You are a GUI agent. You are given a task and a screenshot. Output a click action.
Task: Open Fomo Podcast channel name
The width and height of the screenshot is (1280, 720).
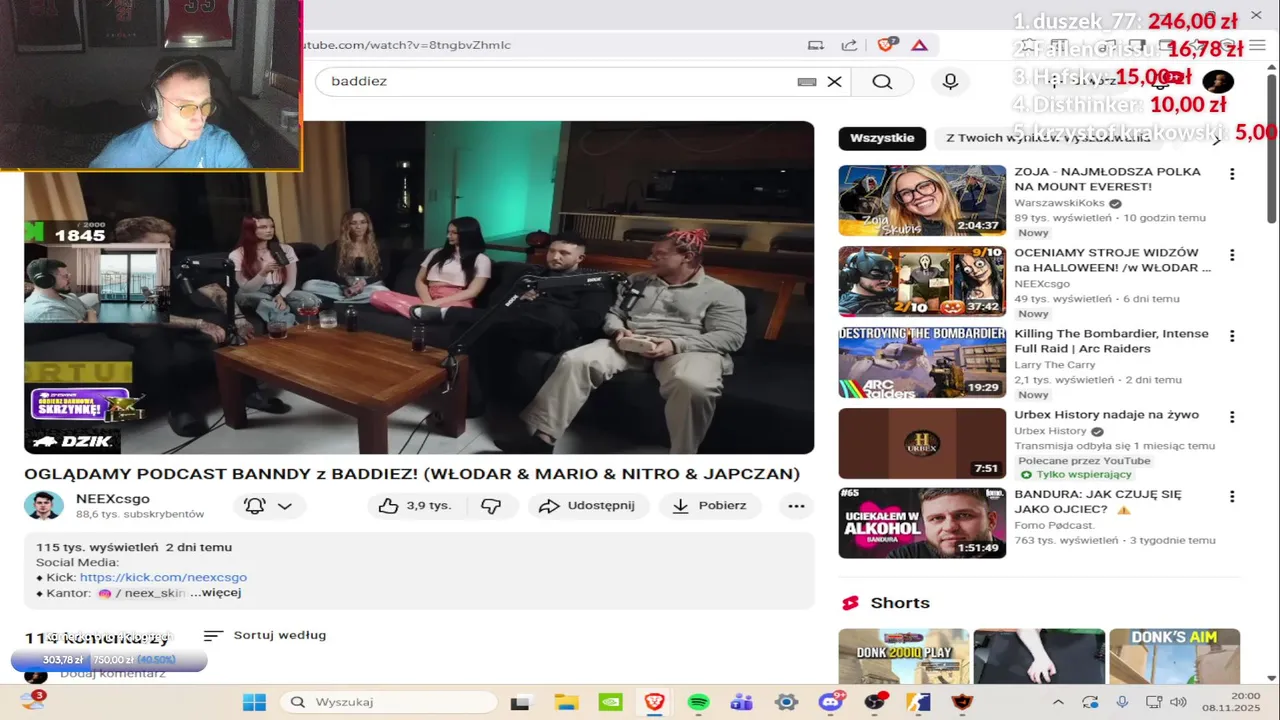pyautogui.click(x=1056, y=525)
